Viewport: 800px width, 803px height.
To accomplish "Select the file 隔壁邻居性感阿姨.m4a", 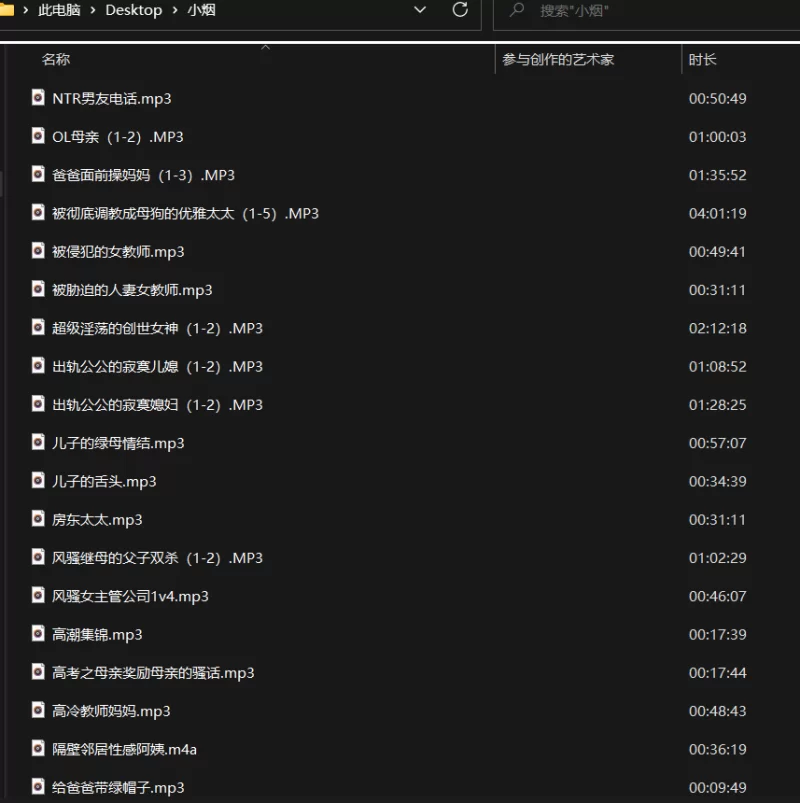I will coord(124,749).
